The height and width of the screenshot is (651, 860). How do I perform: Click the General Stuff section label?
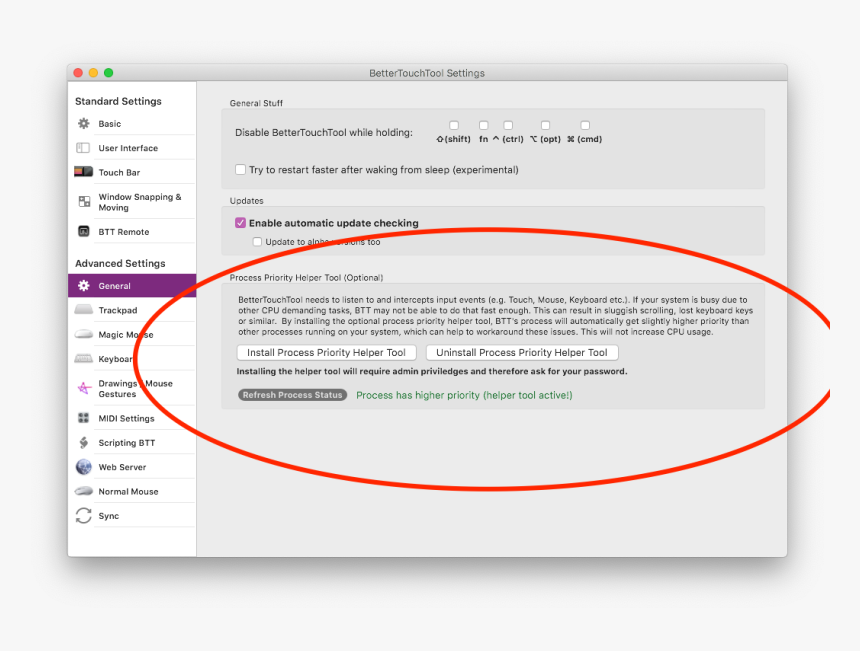tap(256, 103)
